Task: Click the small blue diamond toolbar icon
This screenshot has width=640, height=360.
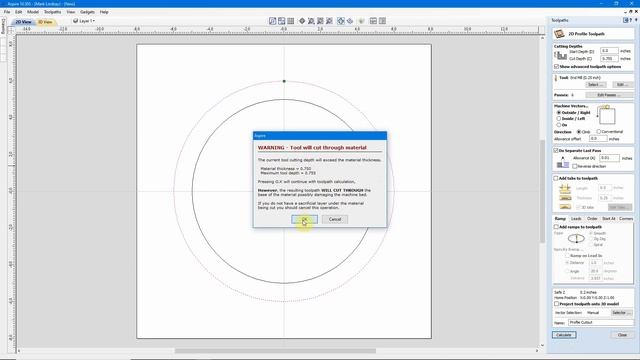Action: click(x=350, y=21)
